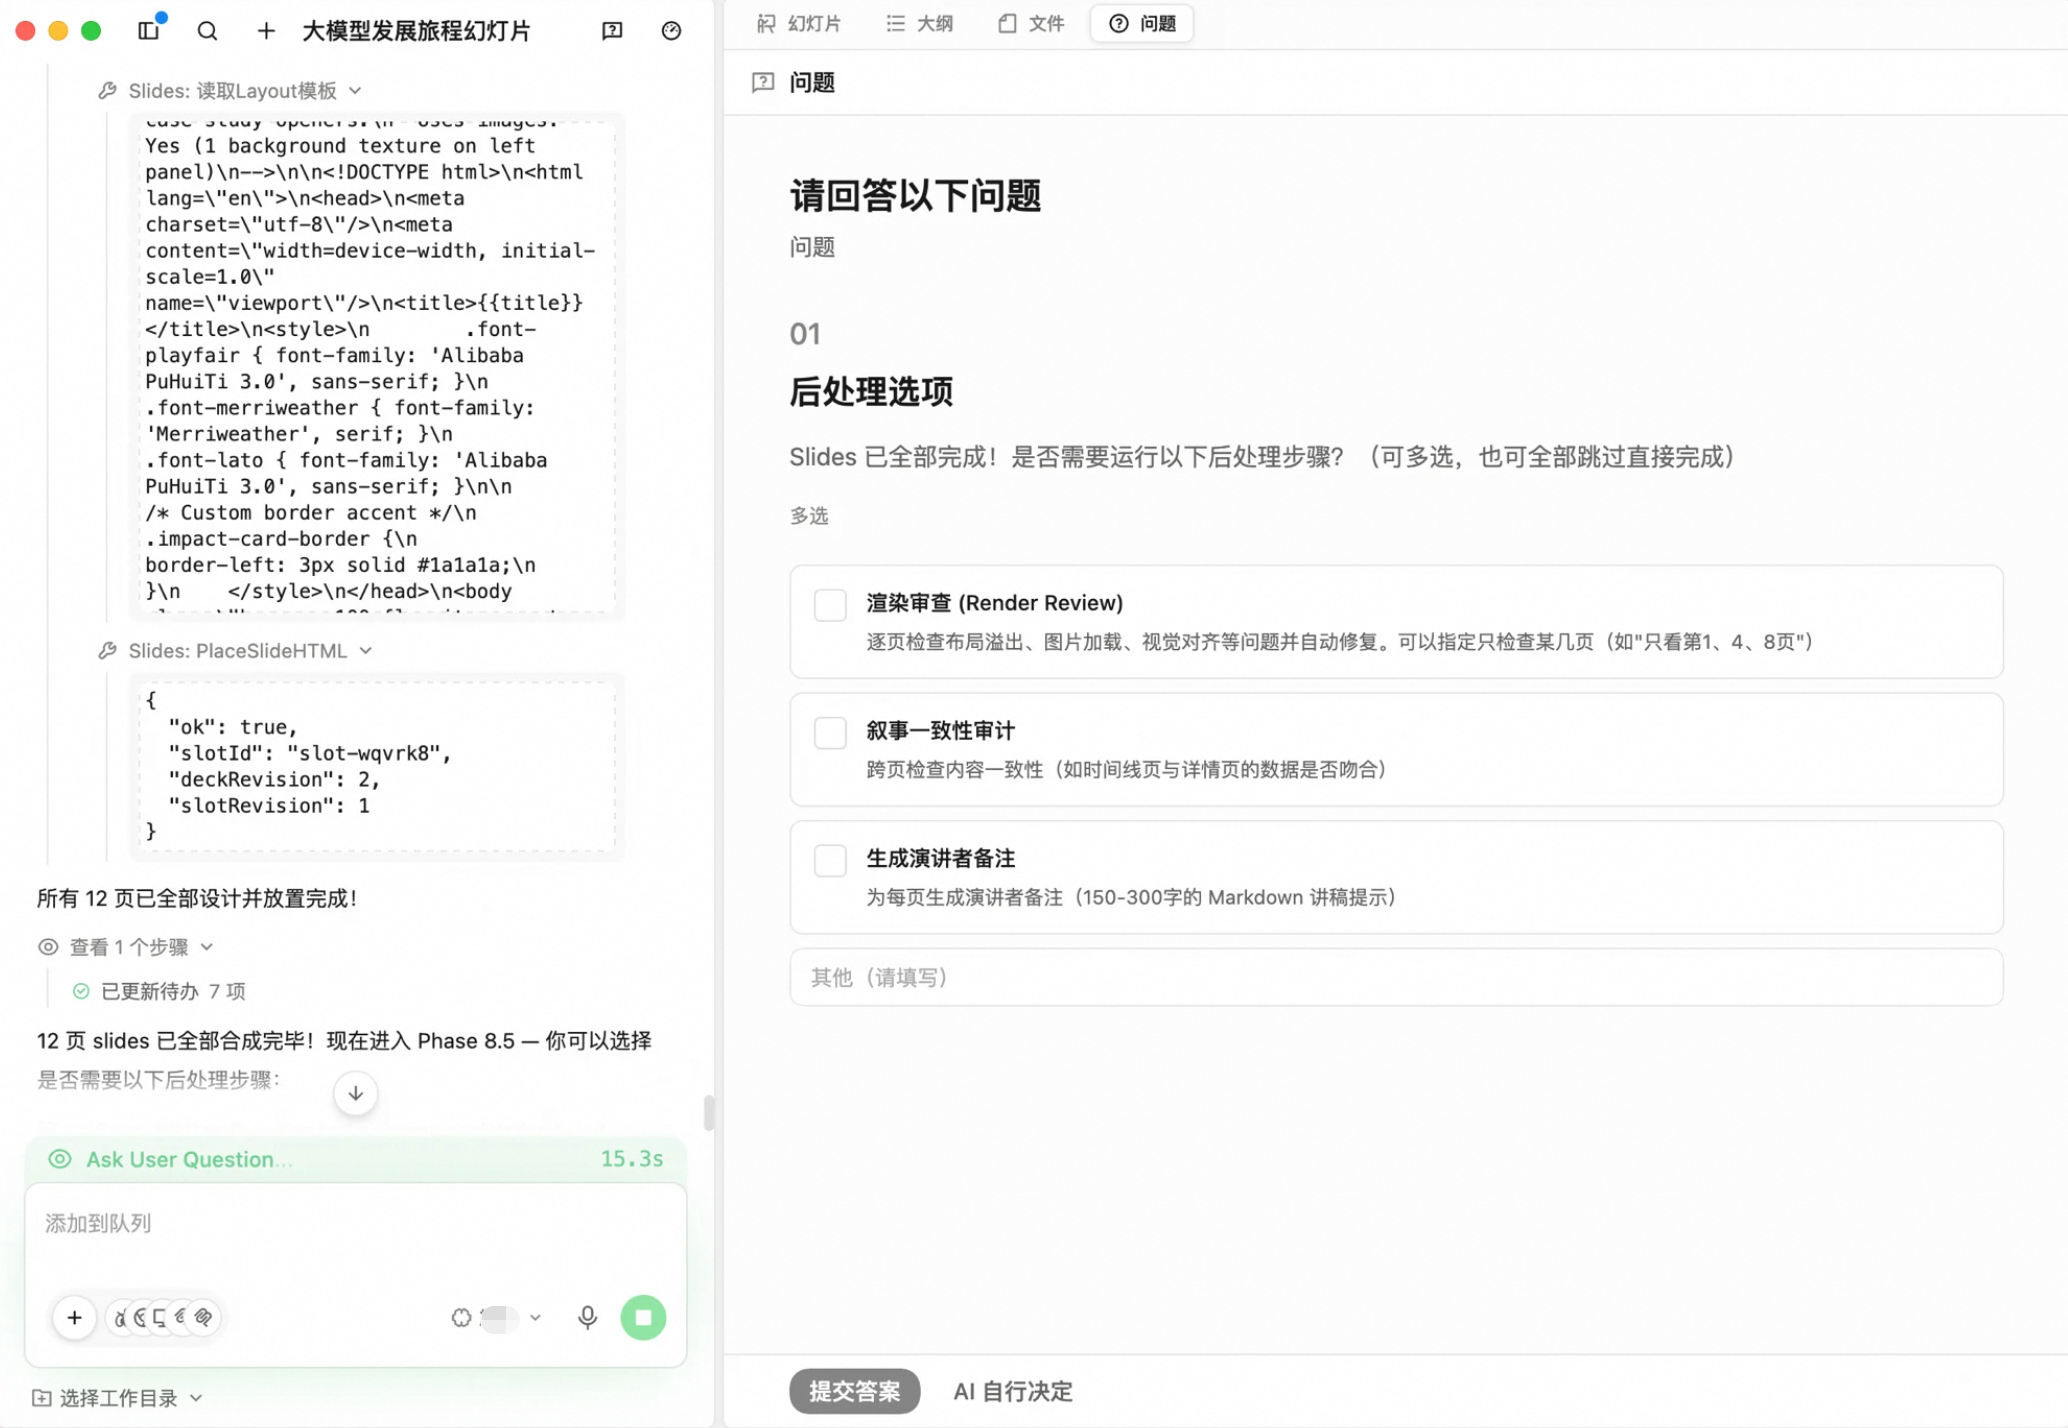Click the 15.3s timer text
The height and width of the screenshot is (1428, 2068).
(631, 1159)
